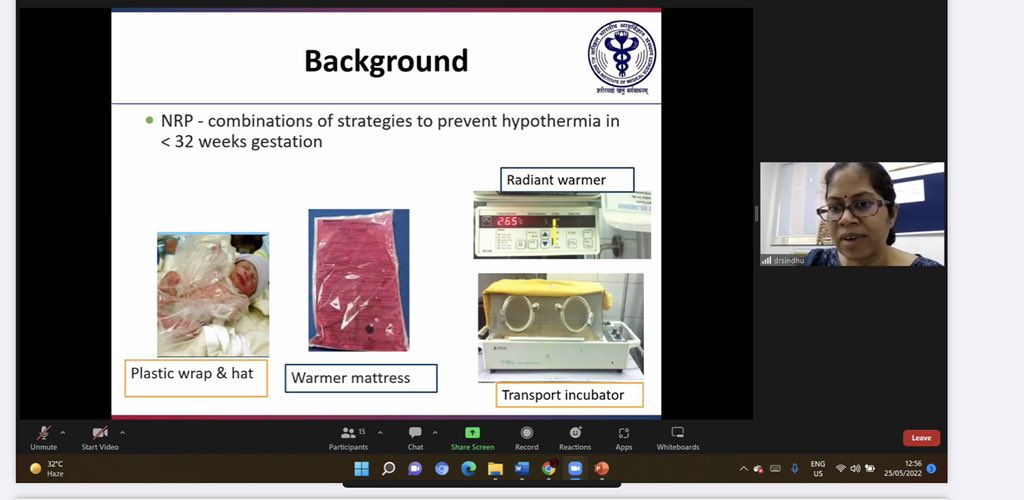This screenshot has height=500, width=1024.
Task: Show hidden system tray icons
Action: (x=743, y=469)
